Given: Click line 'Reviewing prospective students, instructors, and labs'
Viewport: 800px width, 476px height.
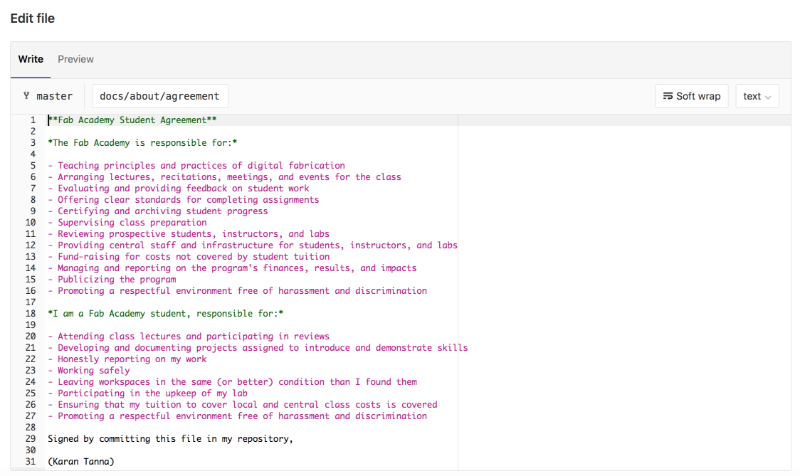Looking at the screenshot, I should point(189,234).
